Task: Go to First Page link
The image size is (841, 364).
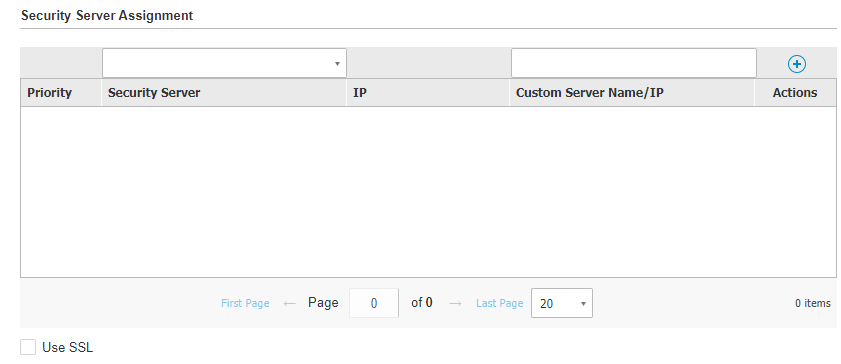Action: (245, 303)
